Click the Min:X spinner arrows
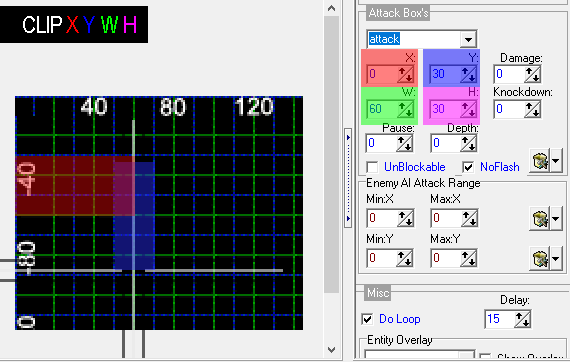 click(x=404, y=218)
